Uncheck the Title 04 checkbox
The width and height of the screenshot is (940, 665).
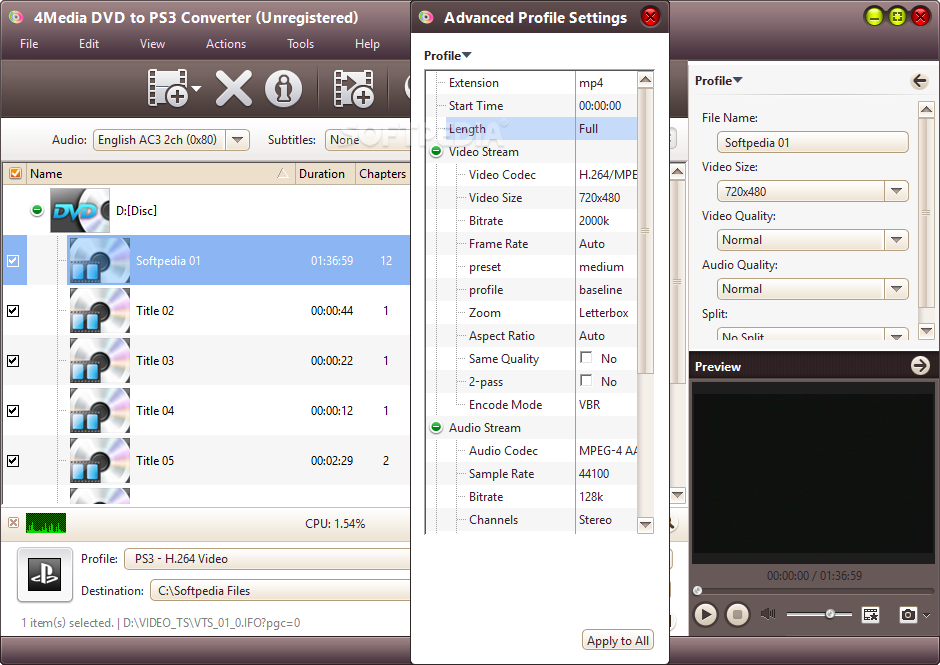13,411
